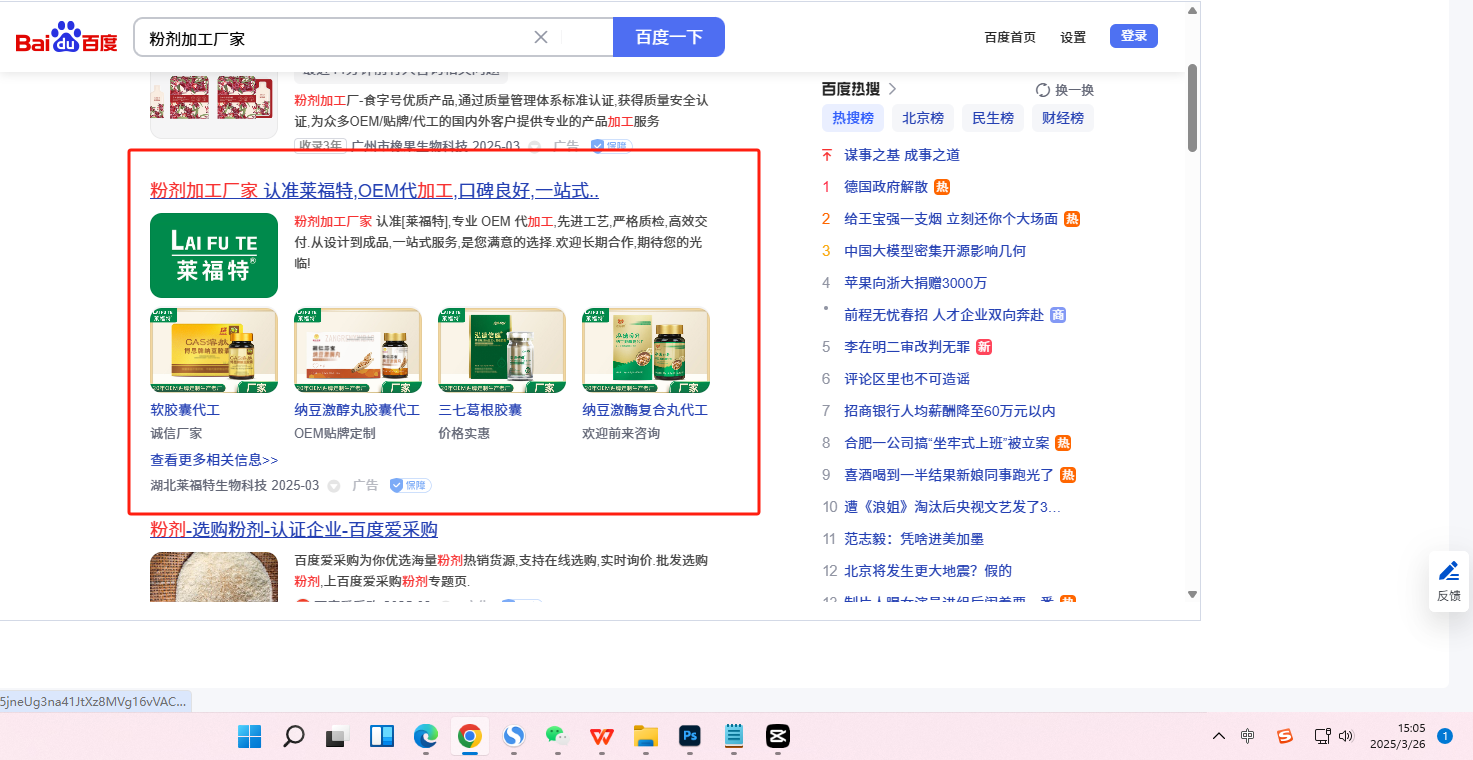Open the notification center badge
This screenshot has width=1473, height=760.
tap(1444, 736)
